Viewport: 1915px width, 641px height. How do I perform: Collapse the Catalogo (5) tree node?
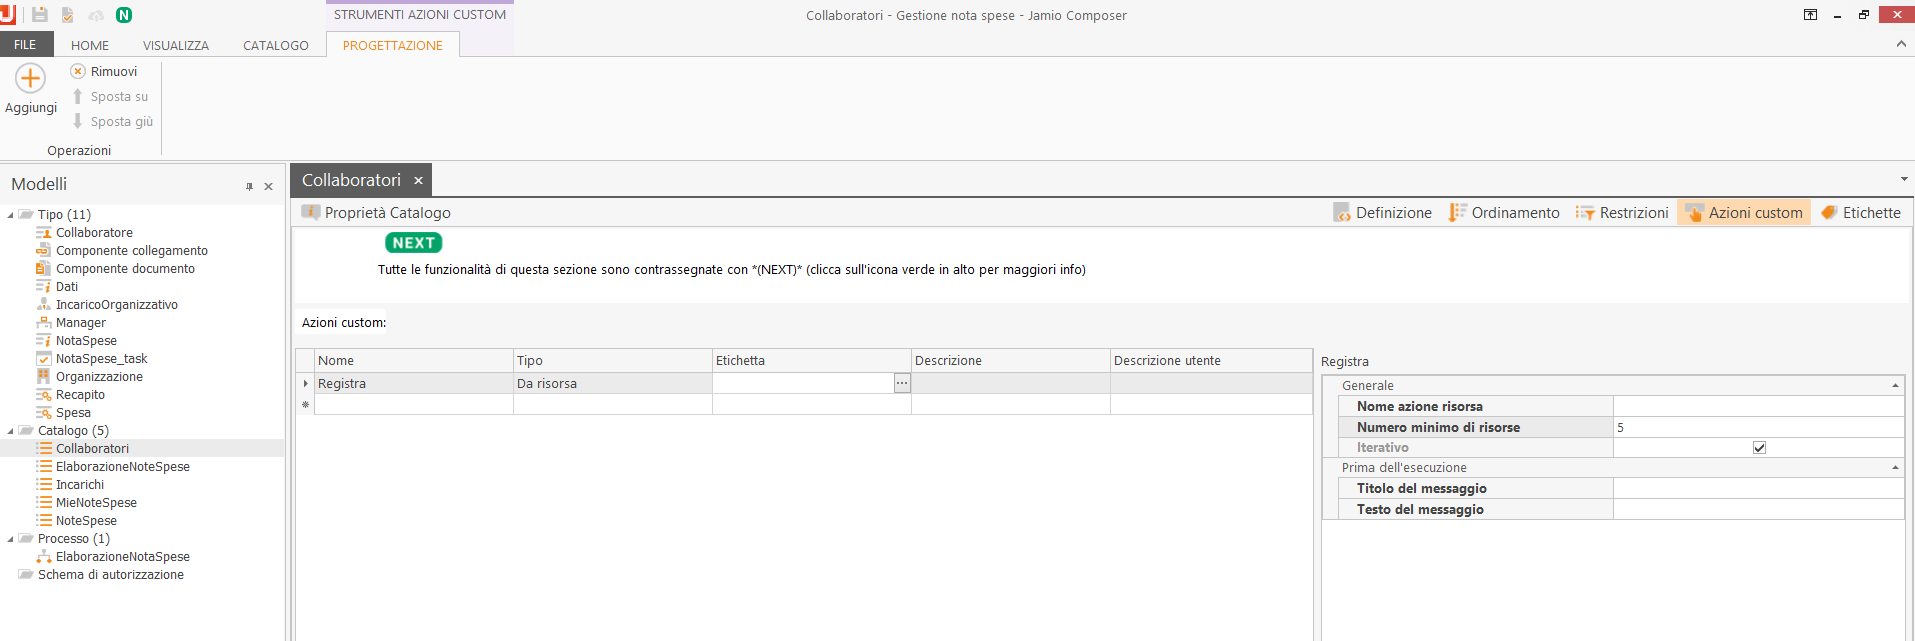point(11,431)
